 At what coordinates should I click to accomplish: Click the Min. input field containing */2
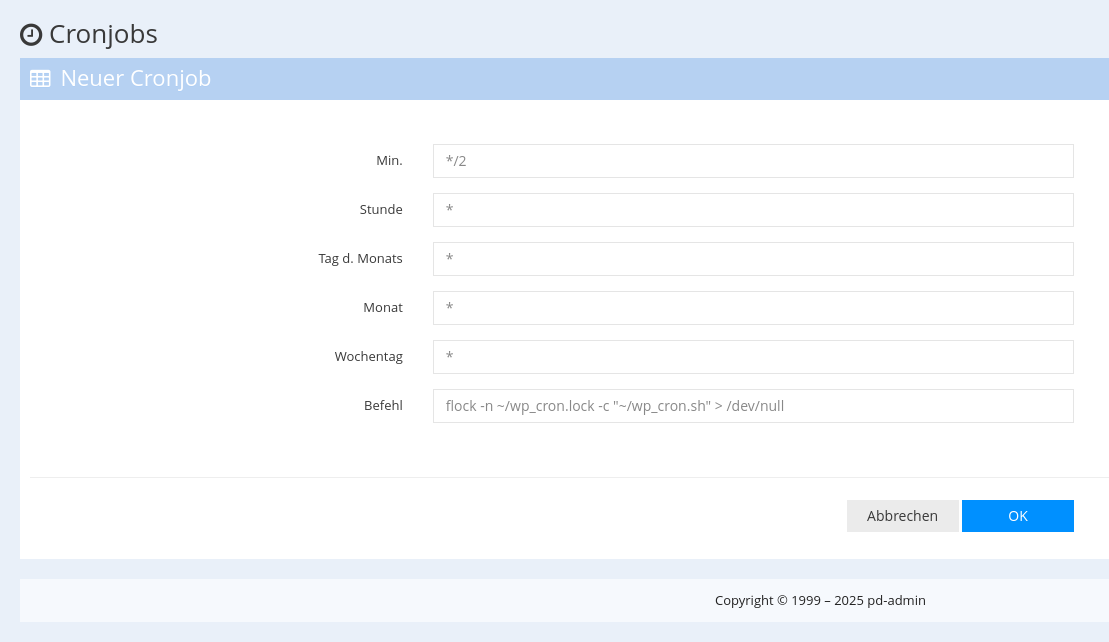click(x=753, y=160)
